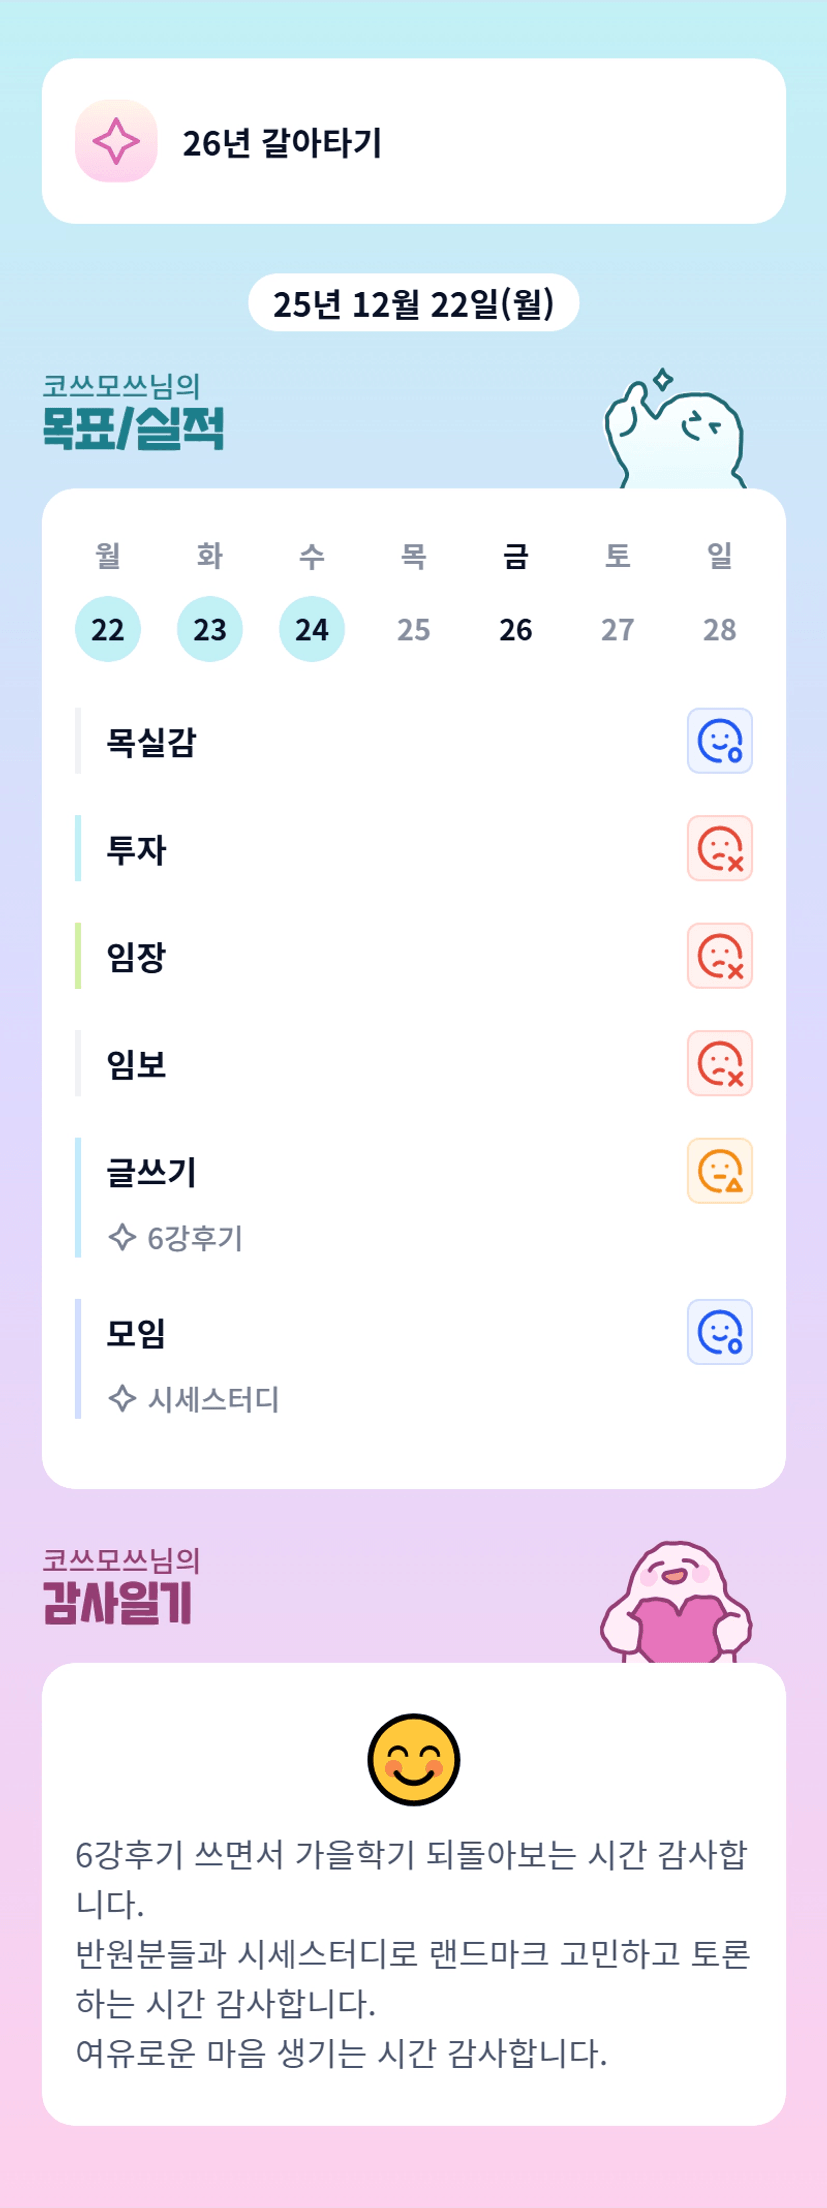Click the red sad face icon for 투자
This screenshot has width=827, height=2208.
click(x=719, y=849)
